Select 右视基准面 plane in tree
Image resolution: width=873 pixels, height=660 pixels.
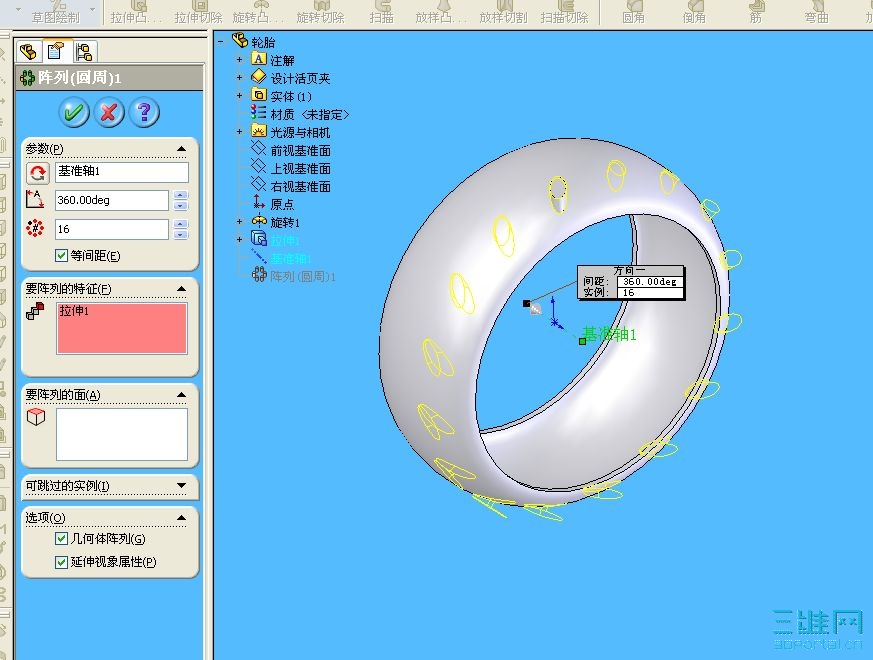click(301, 187)
